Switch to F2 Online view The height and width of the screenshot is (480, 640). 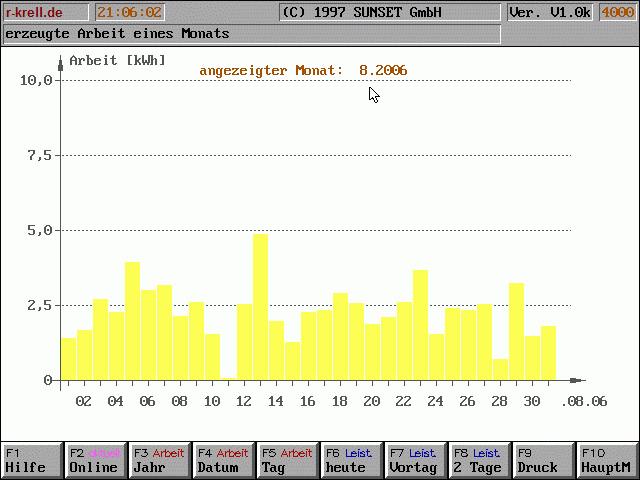[x=95, y=460]
